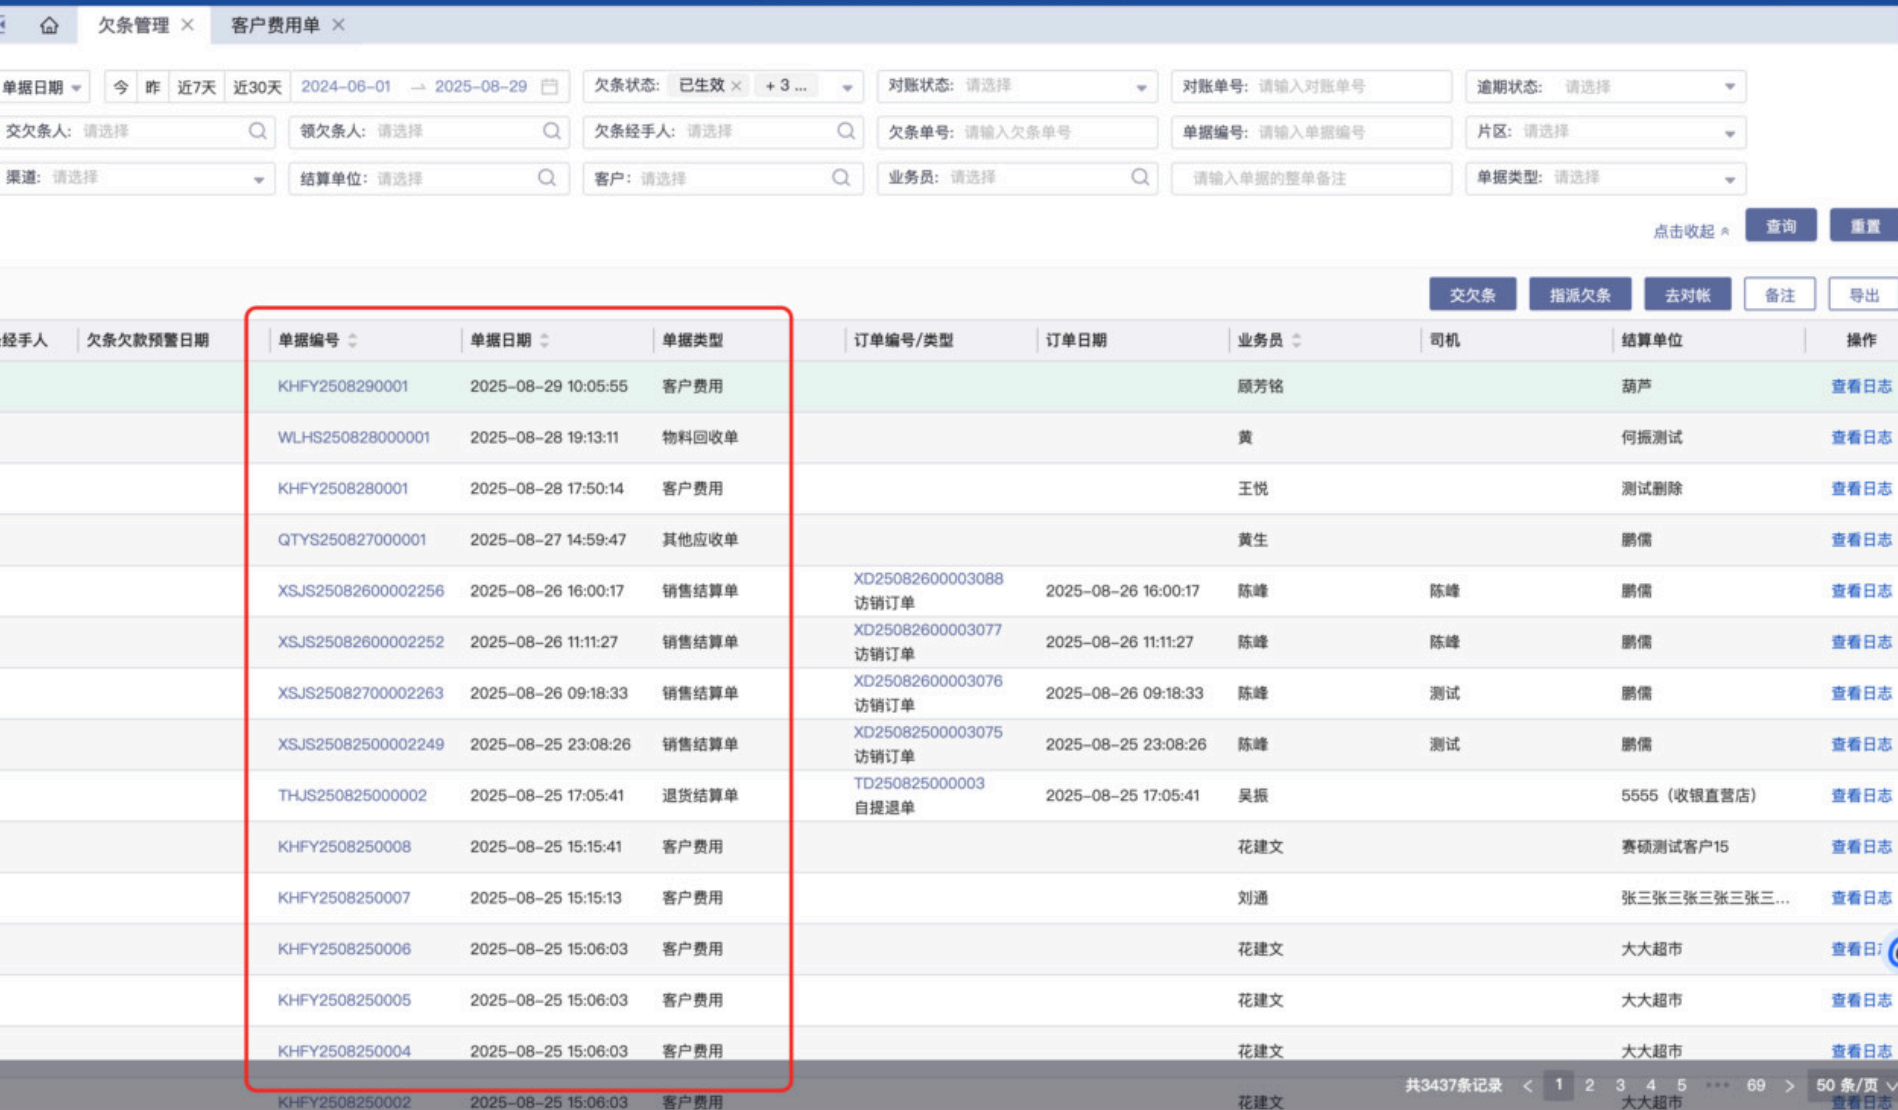The image size is (1898, 1110).
Task: Click search icon in 业务员 field
Action: pos(1139,177)
